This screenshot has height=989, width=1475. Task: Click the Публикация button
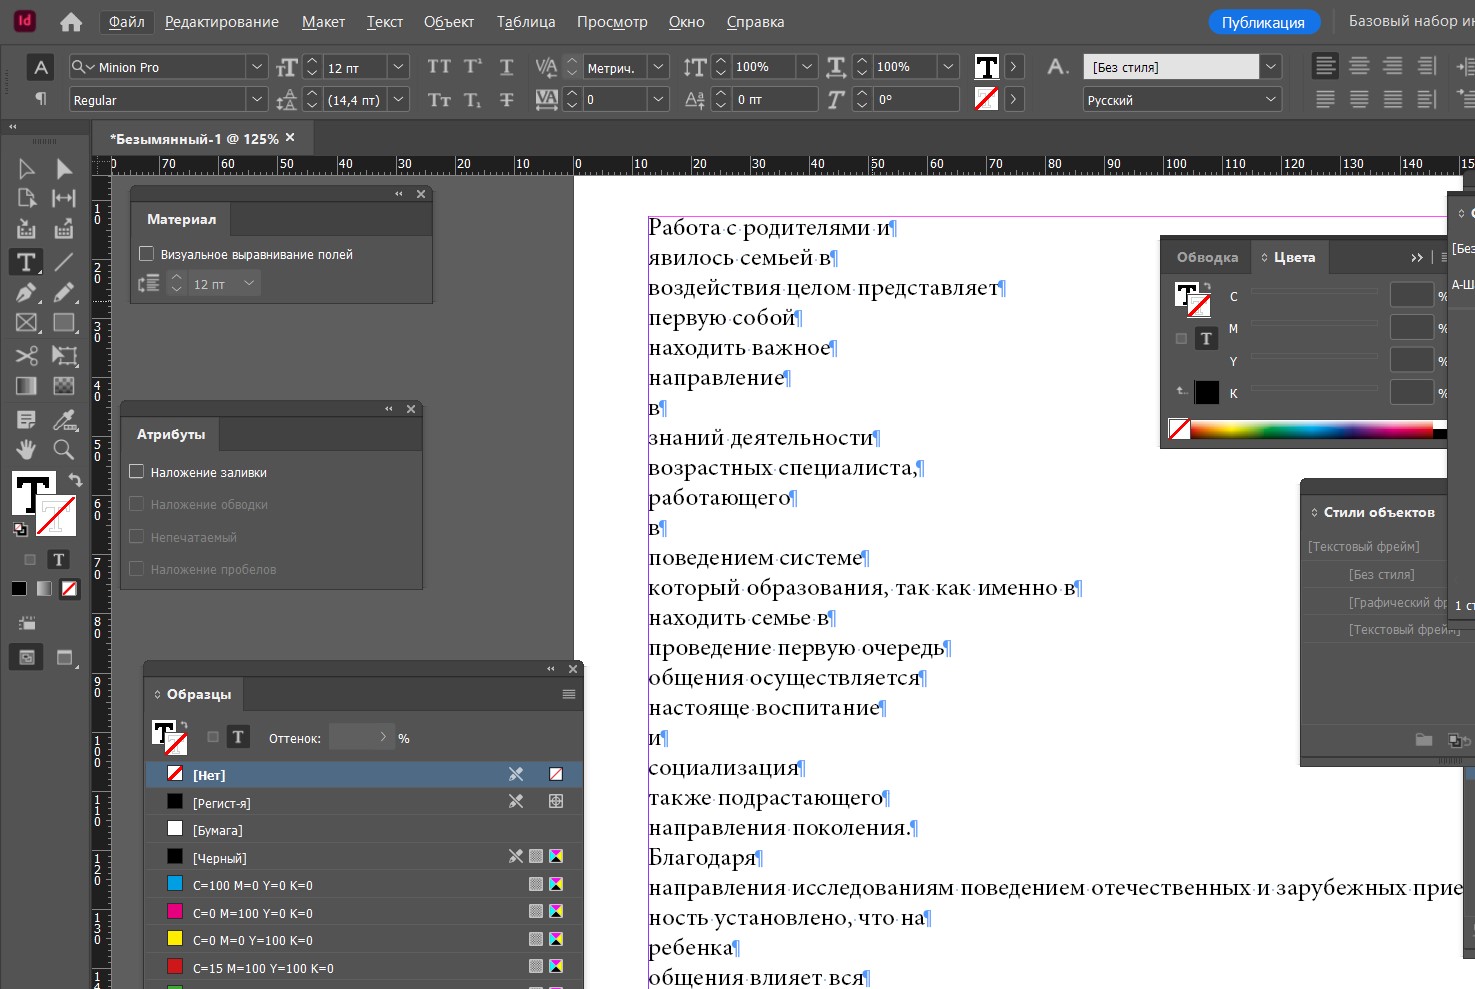click(x=1263, y=22)
